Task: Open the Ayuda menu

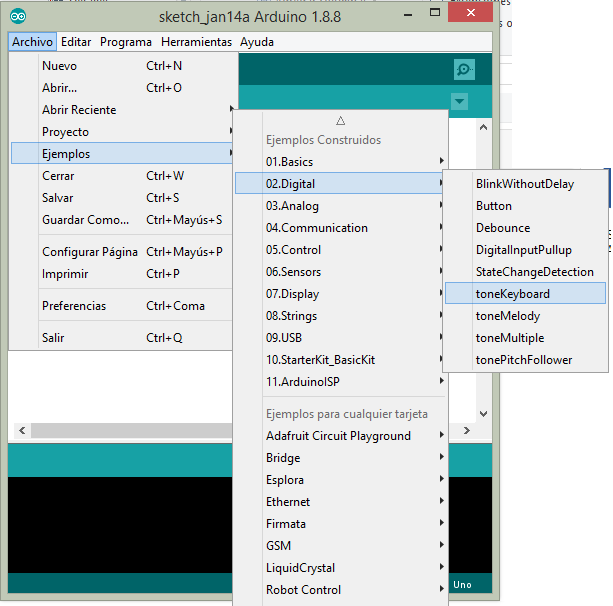Action: coord(256,42)
